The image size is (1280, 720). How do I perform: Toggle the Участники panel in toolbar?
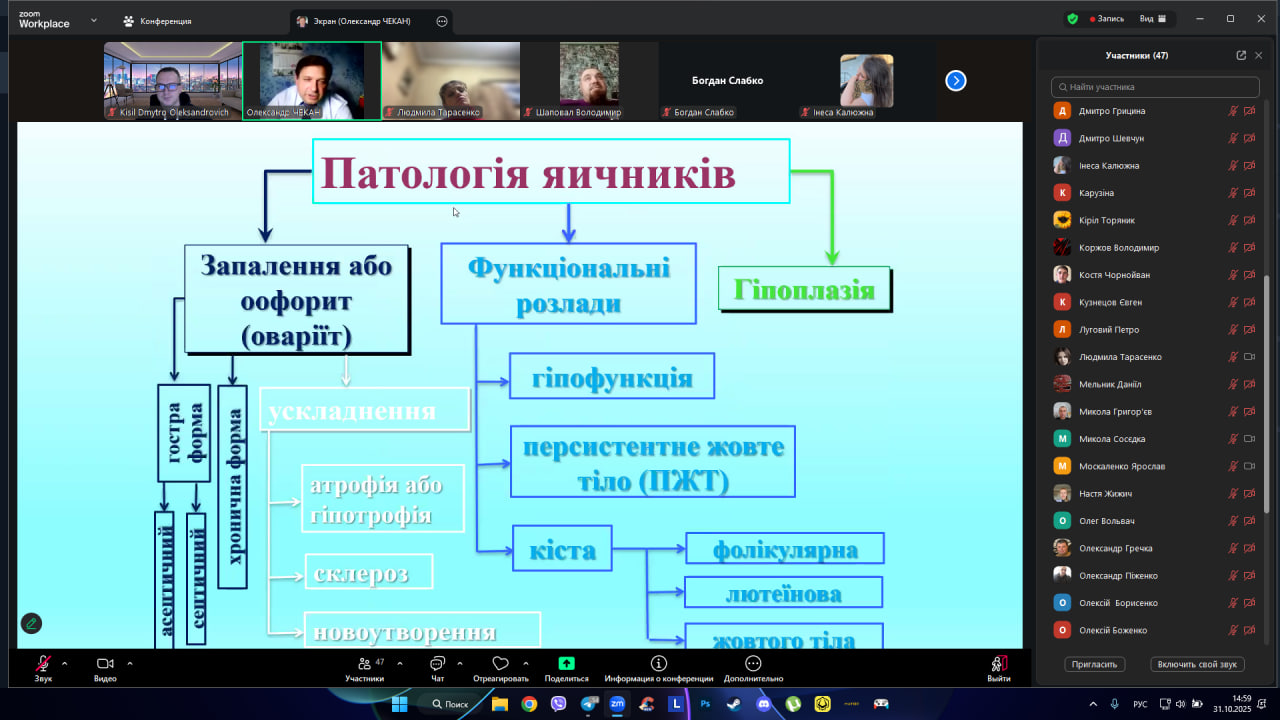point(364,664)
